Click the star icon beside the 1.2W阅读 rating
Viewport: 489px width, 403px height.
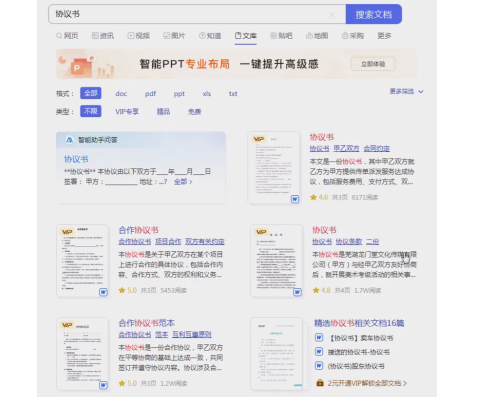pyautogui.click(x=122, y=383)
